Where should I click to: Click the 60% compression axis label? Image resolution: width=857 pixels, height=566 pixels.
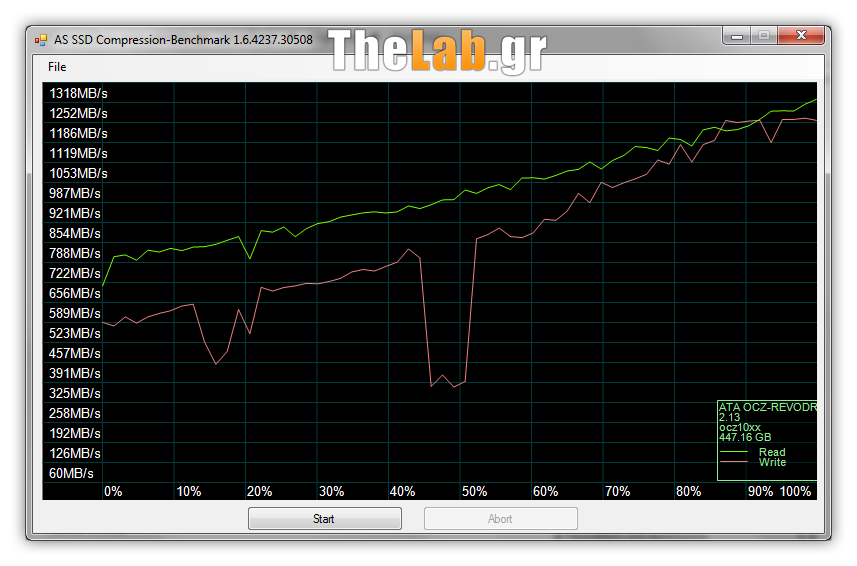coord(545,491)
